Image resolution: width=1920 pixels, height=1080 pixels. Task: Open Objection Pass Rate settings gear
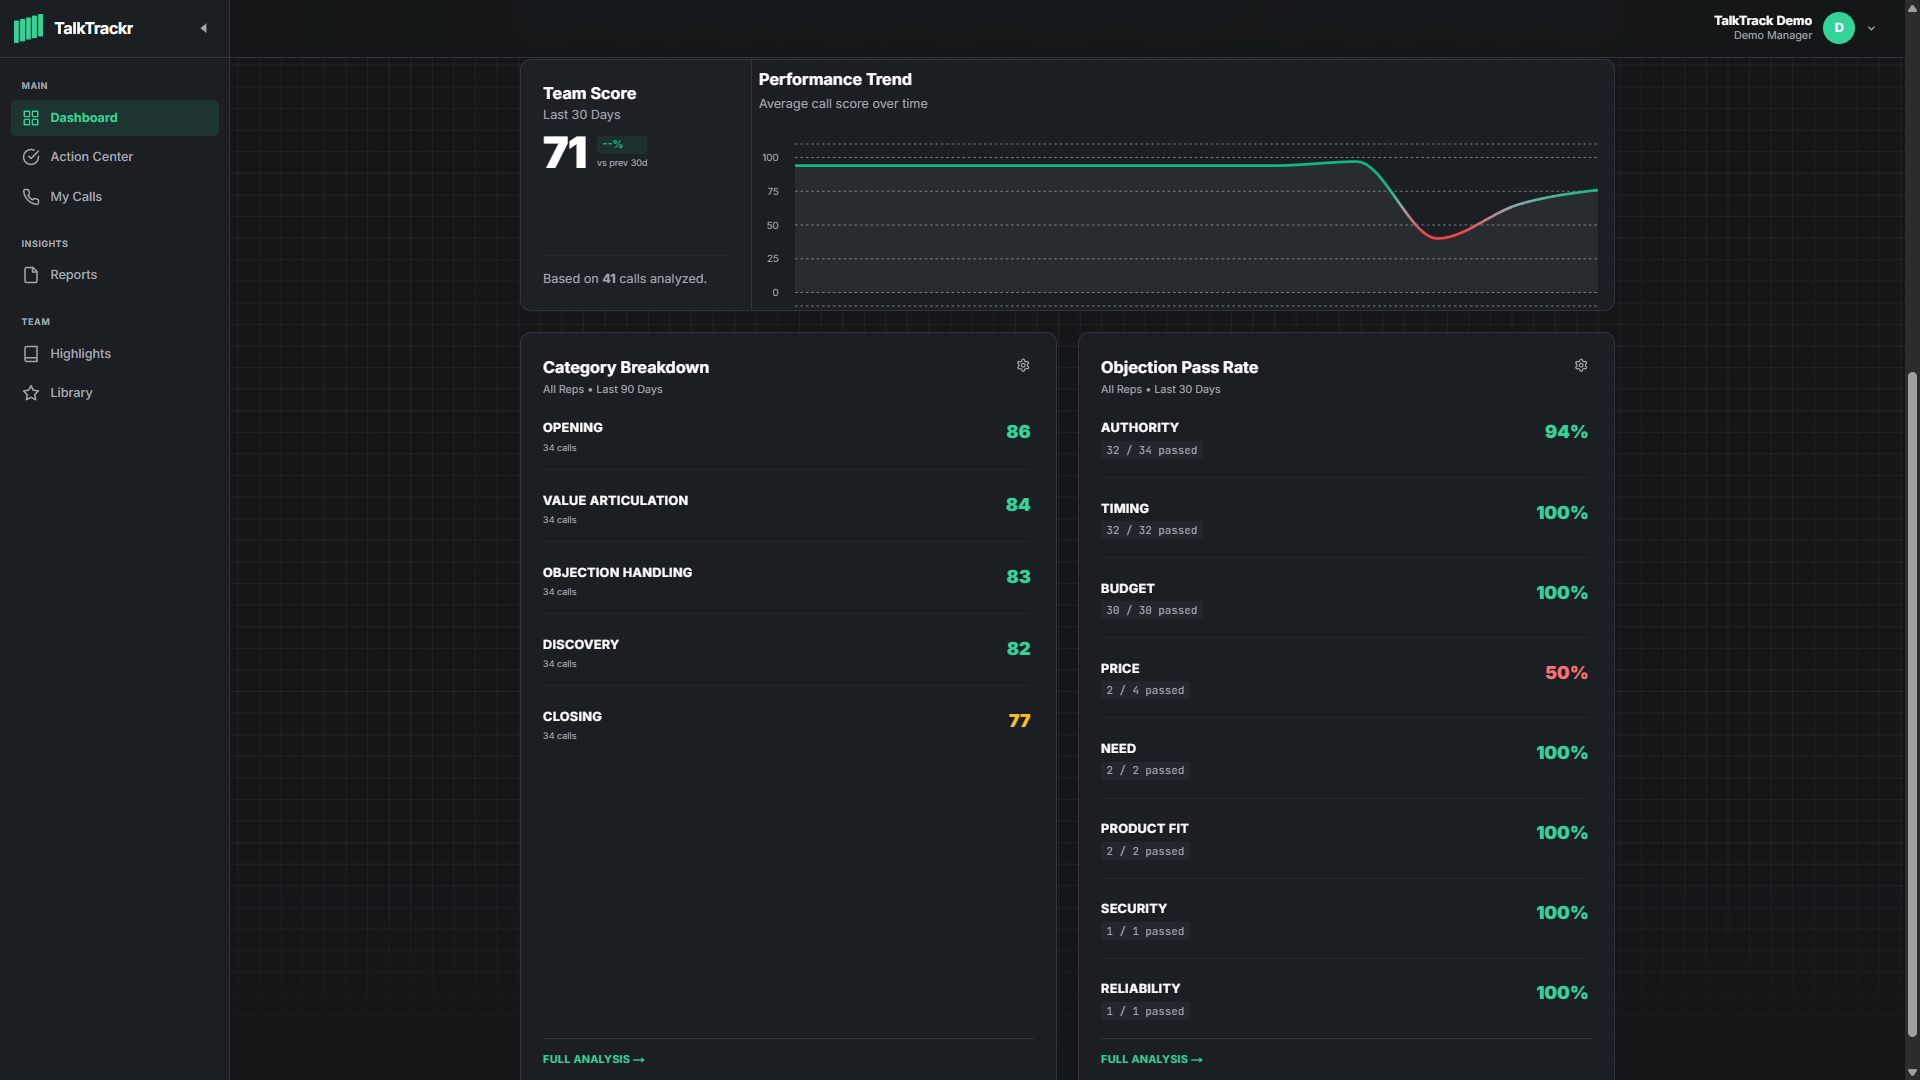(x=1581, y=366)
